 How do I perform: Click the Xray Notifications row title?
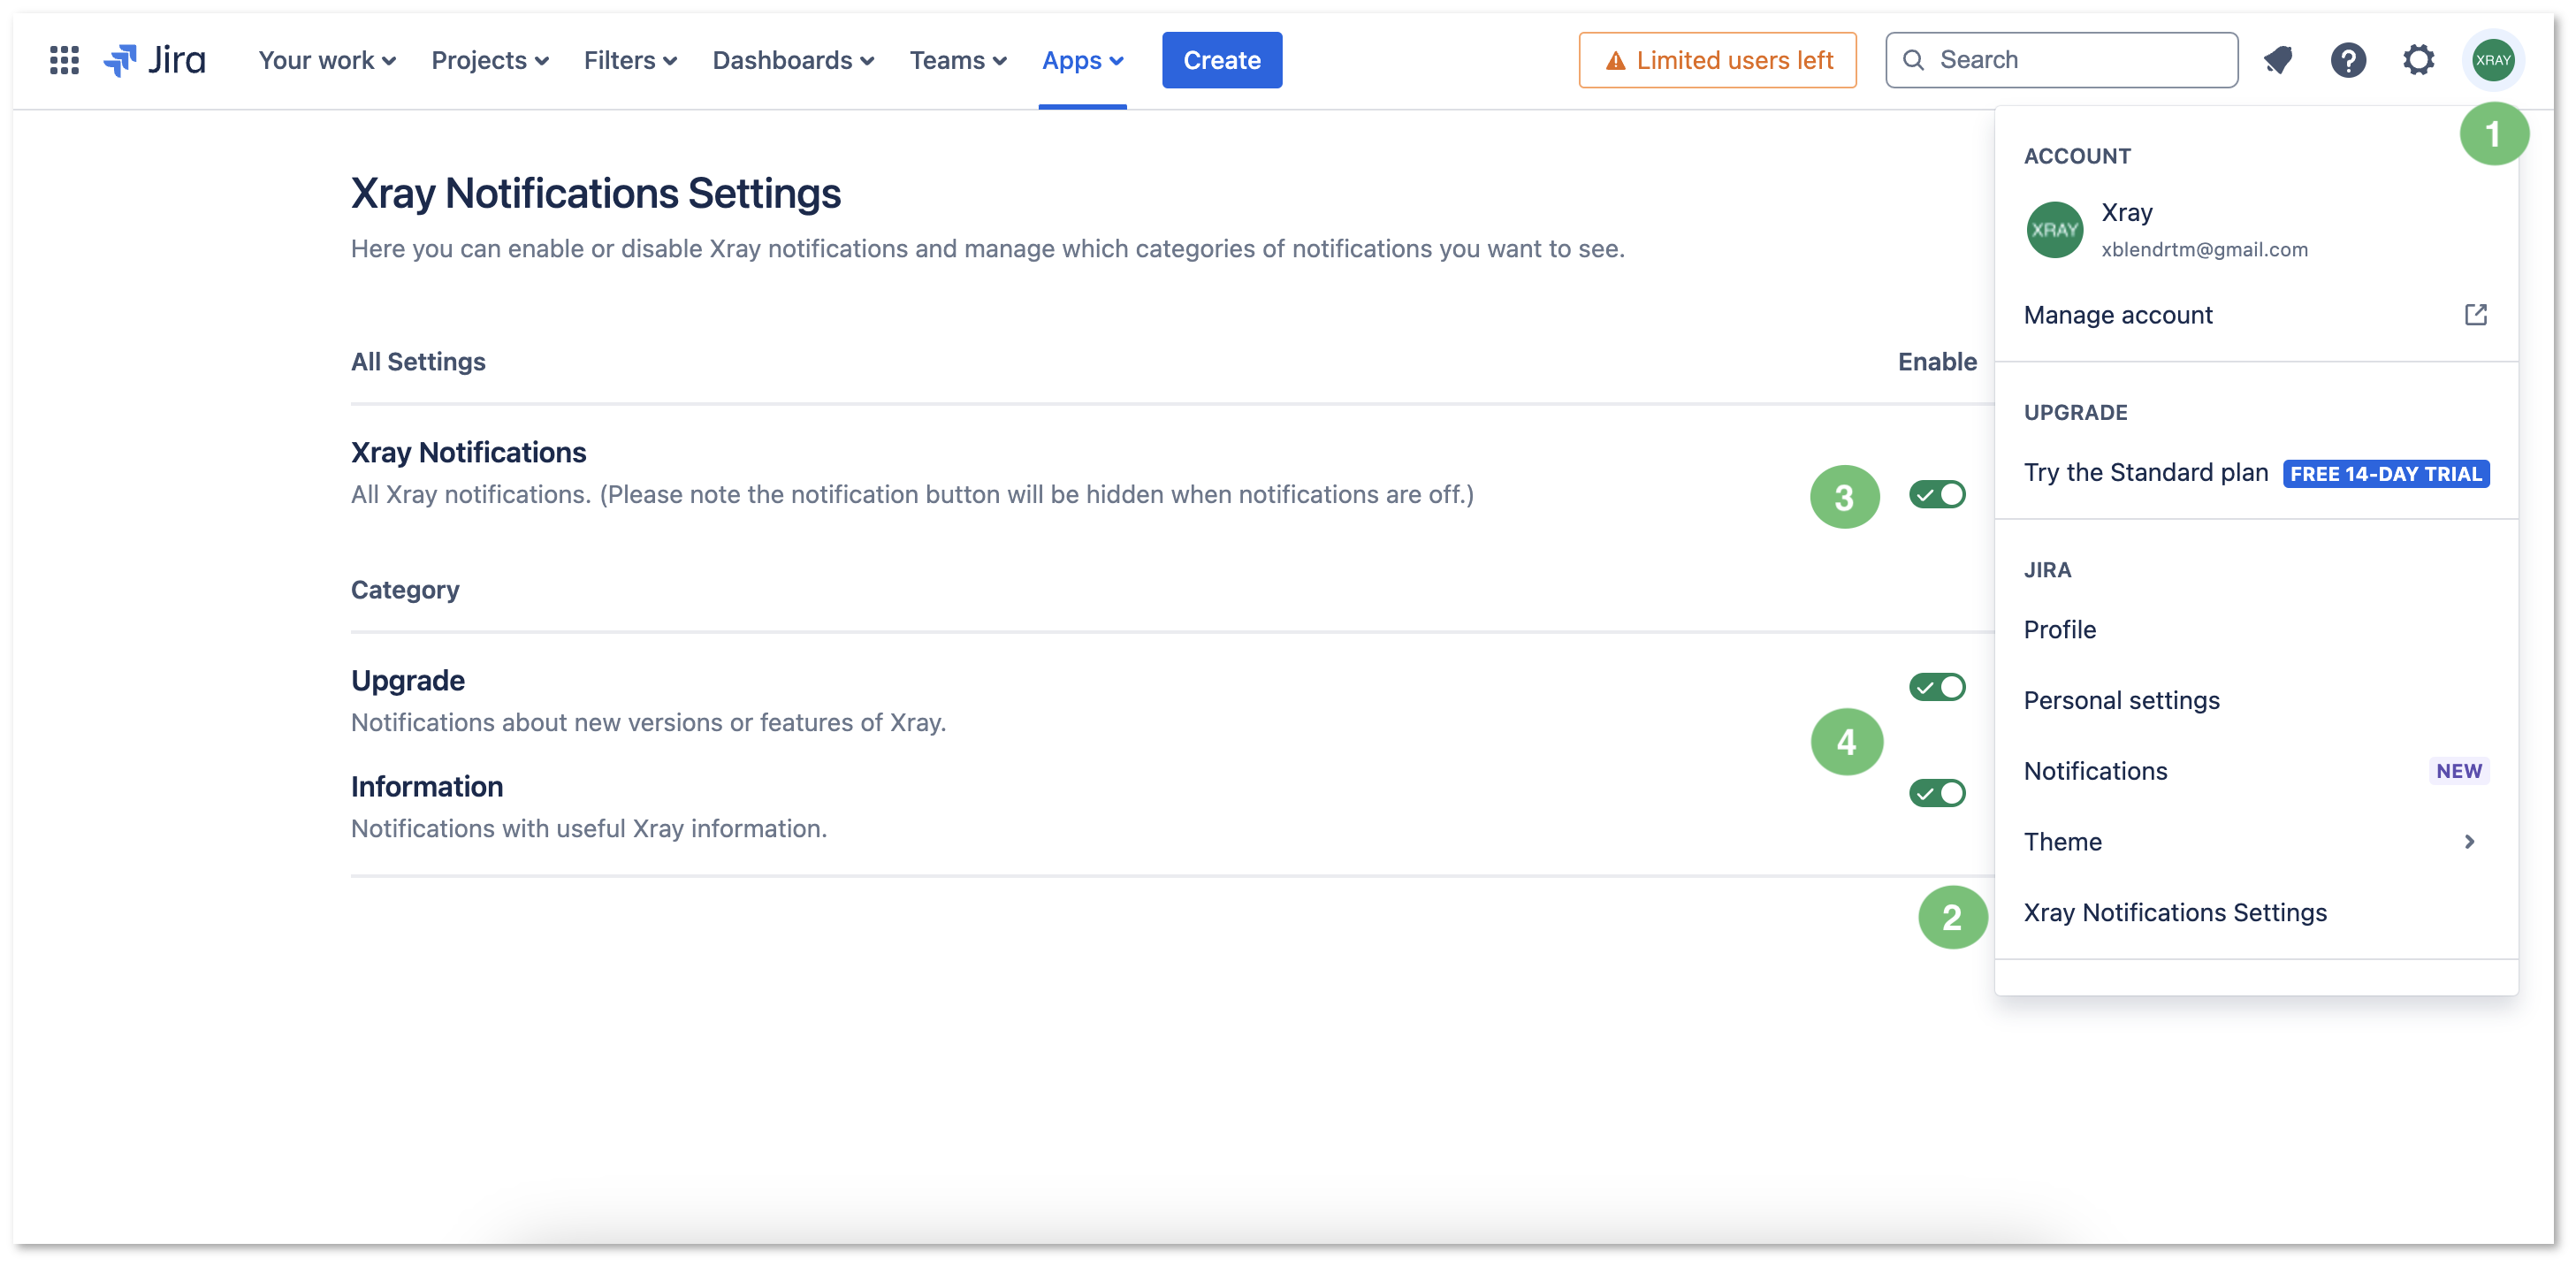[468, 453]
